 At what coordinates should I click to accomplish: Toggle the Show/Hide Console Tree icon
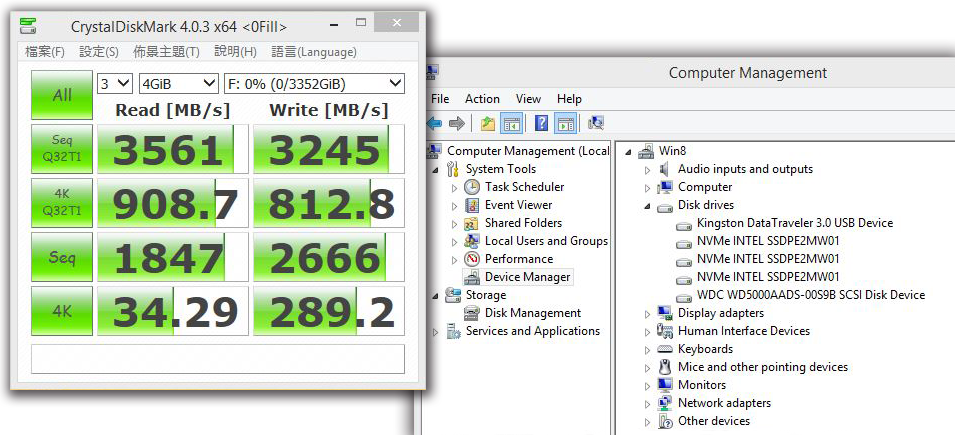click(x=512, y=123)
